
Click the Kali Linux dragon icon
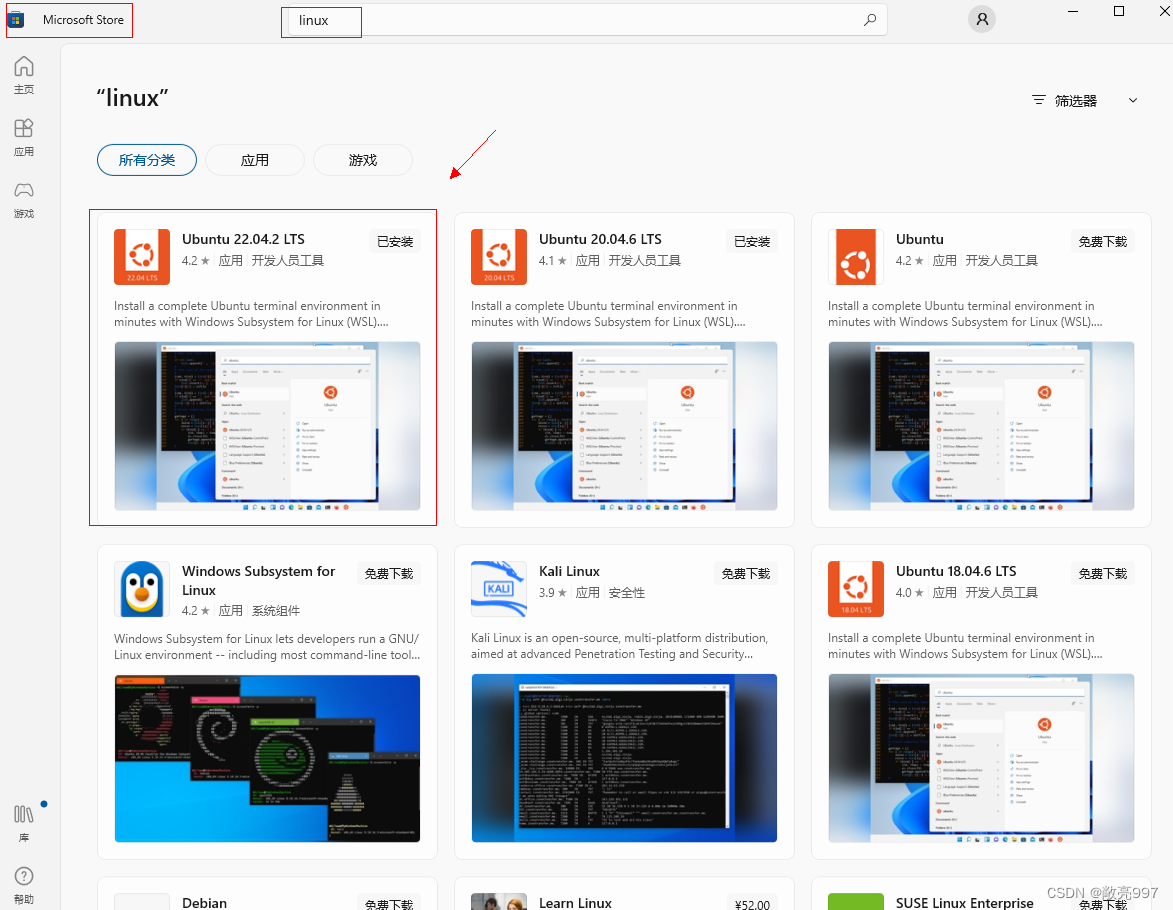tap(499, 589)
